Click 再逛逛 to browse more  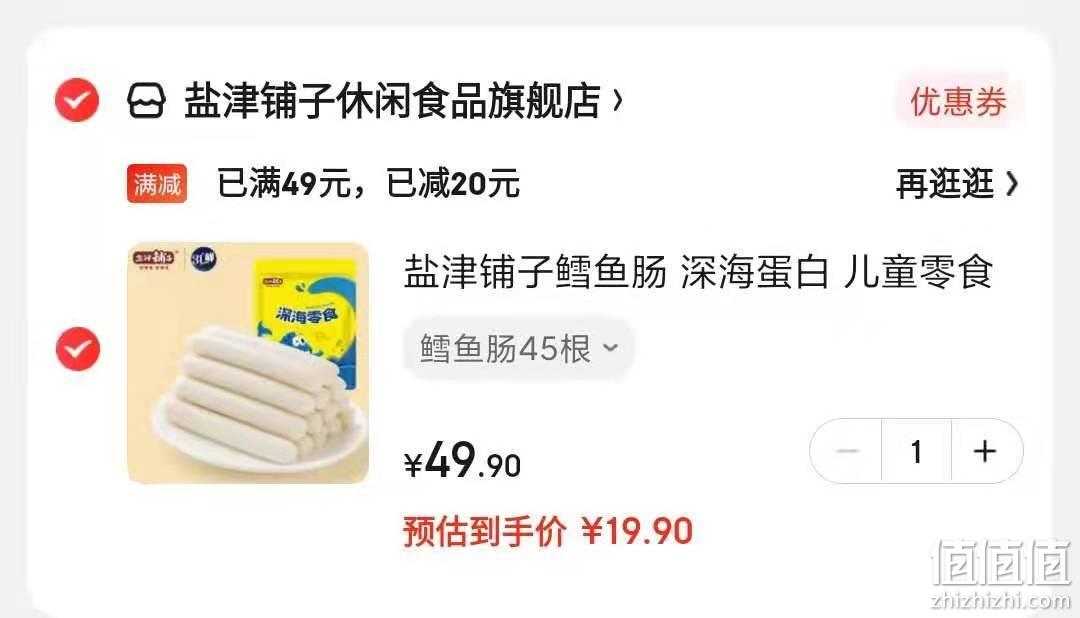coord(944,184)
